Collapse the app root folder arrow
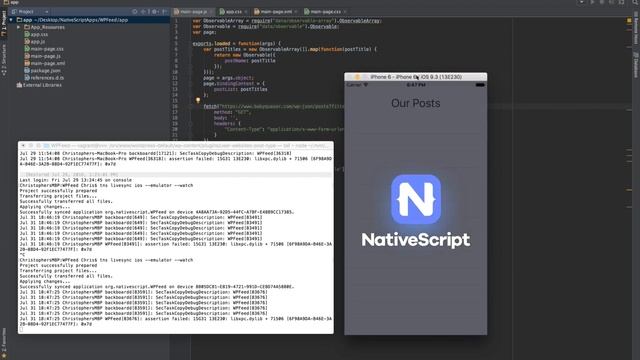Screen dimensions: 640x360 pyautogui.click(x=11, y=20)
